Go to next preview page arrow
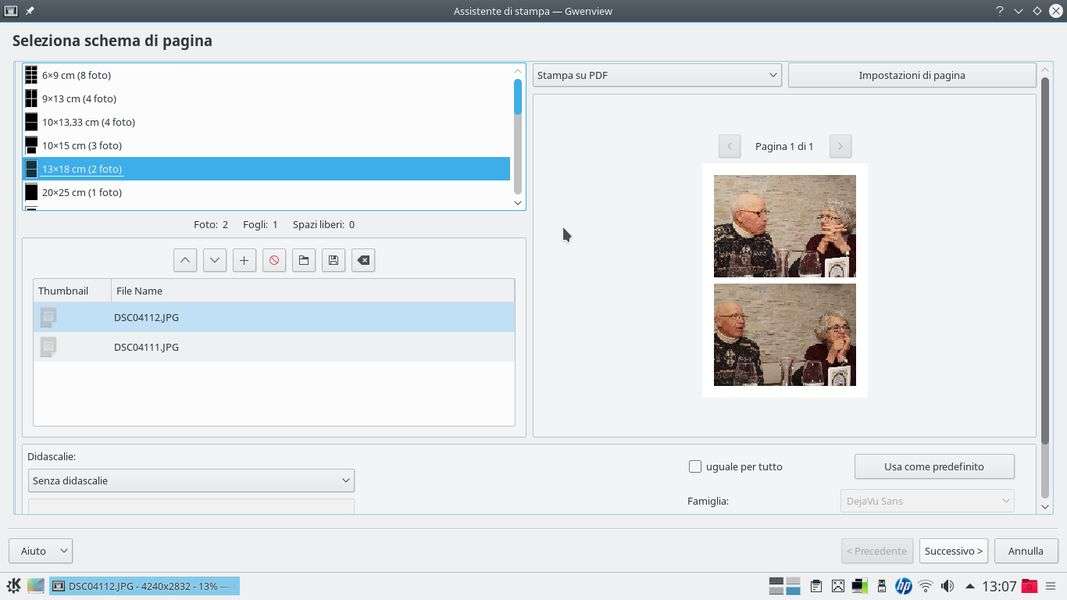This screenshot has height=600, width=1067. pos(840,146)
